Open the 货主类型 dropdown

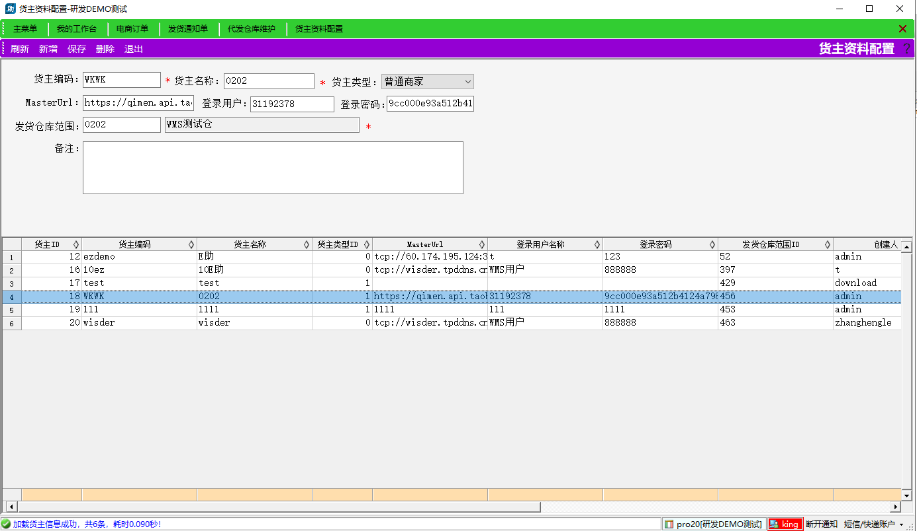(467, 81)
